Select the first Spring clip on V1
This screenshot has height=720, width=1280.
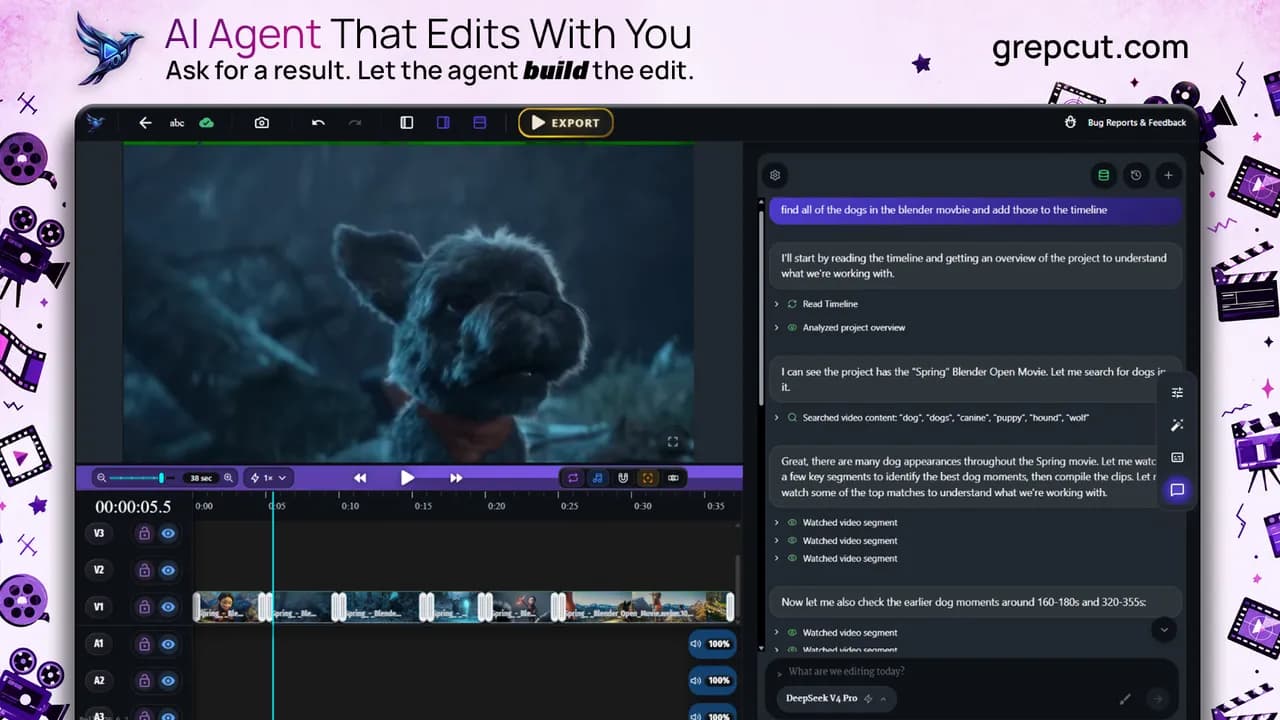(230, 607)
